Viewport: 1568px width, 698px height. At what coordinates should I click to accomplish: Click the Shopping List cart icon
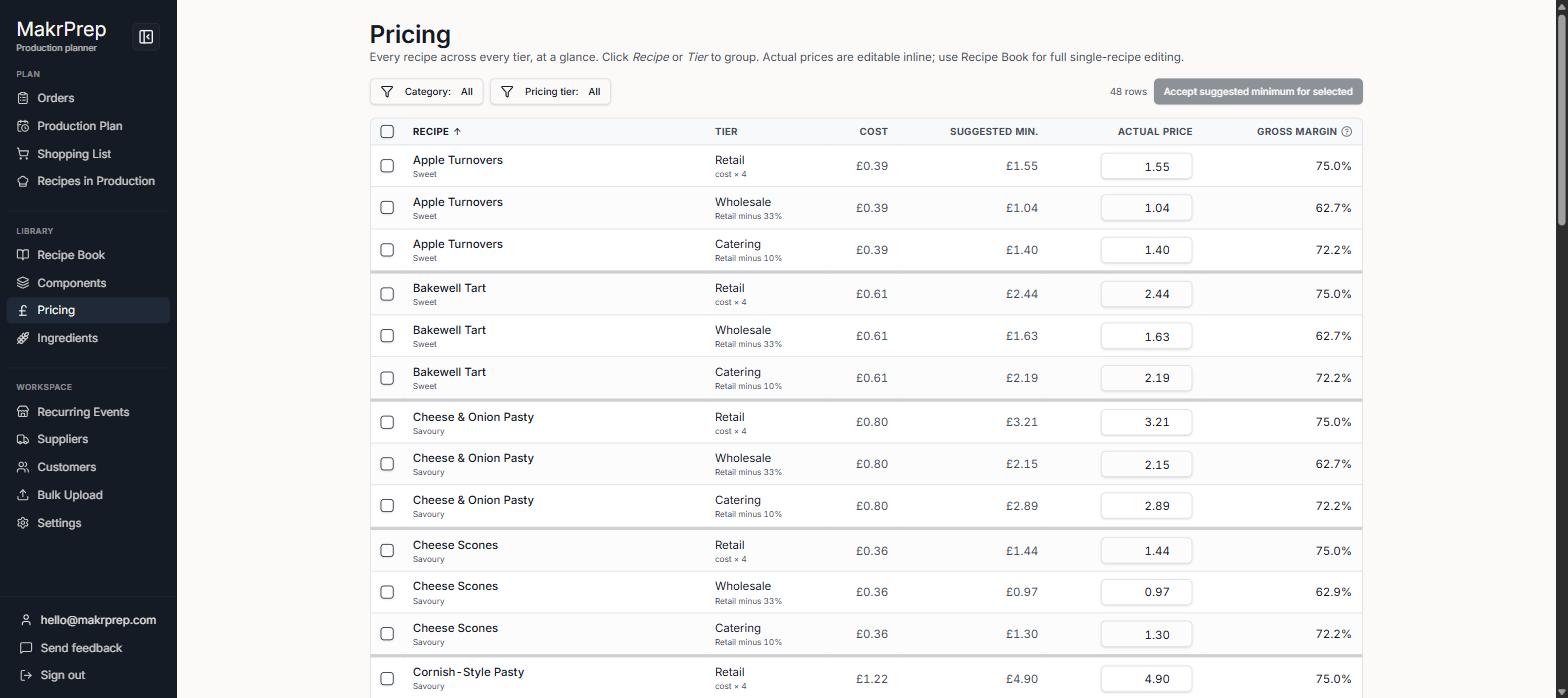(23, 154)
